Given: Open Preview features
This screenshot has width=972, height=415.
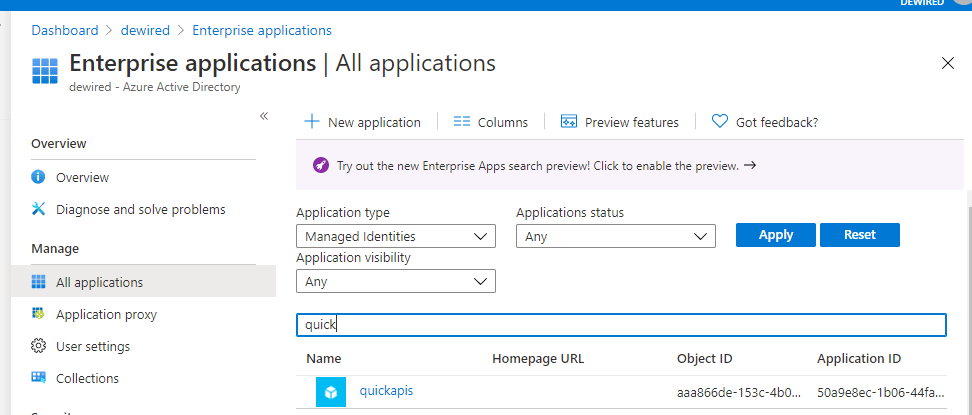Looking at the screenshot, I should [x=620, y=122].
